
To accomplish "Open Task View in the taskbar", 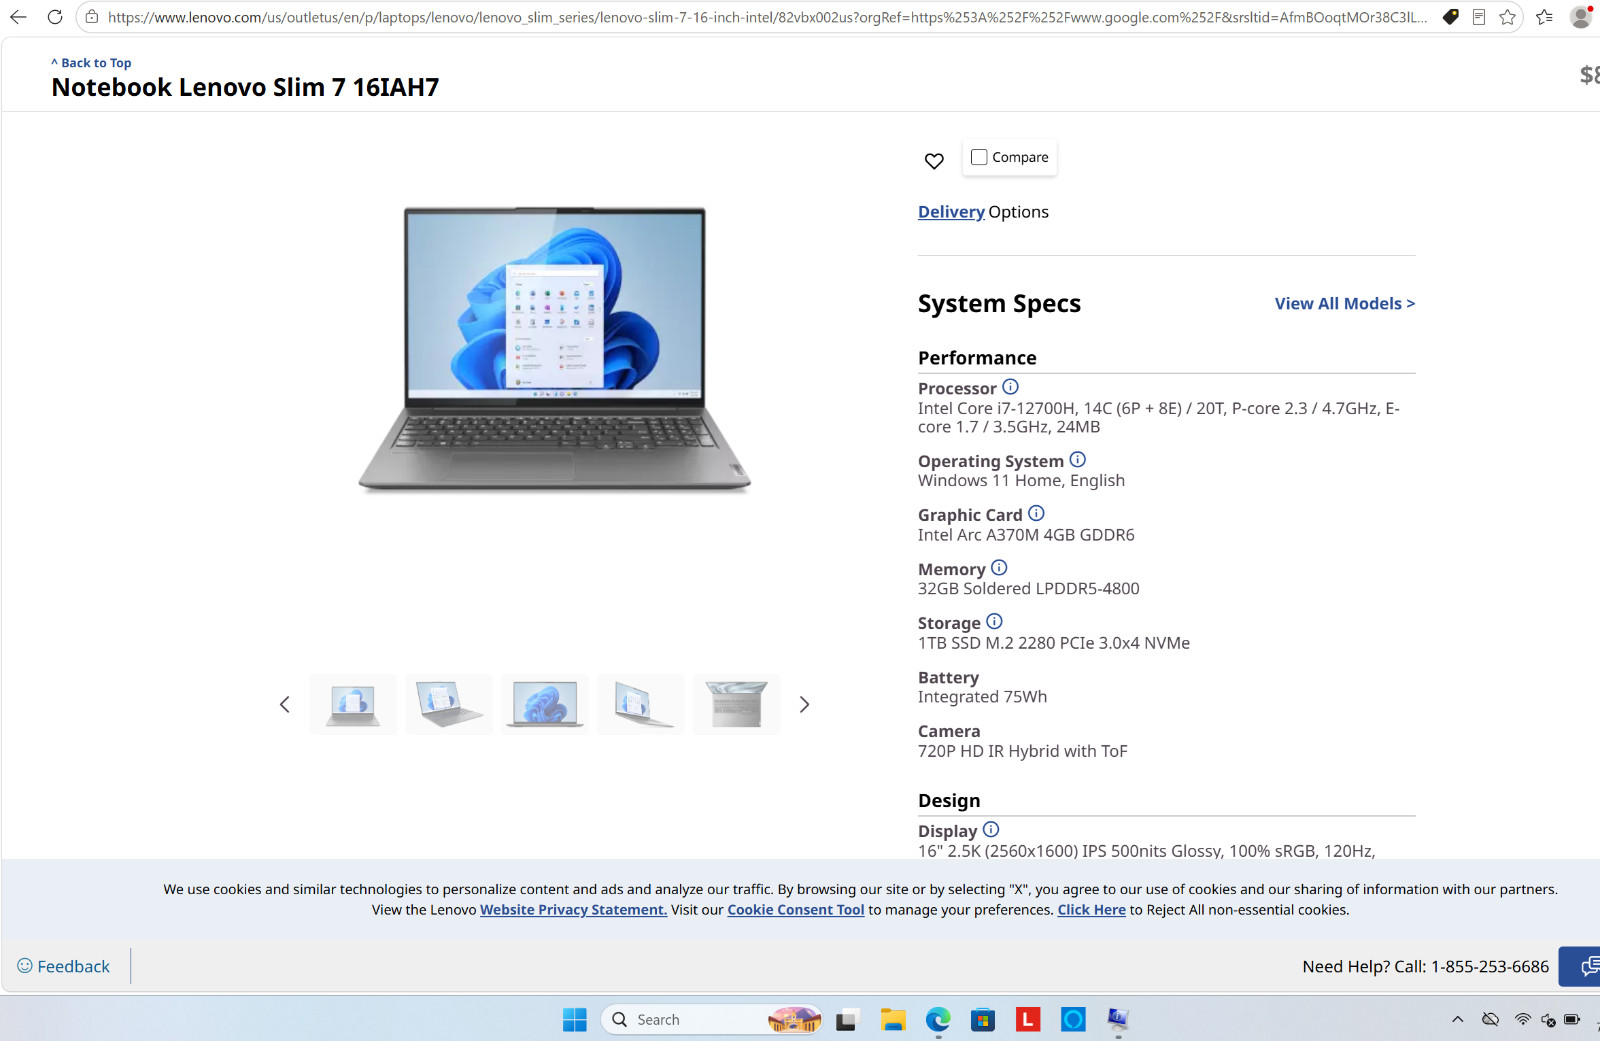I will [x=846, y=1020].
